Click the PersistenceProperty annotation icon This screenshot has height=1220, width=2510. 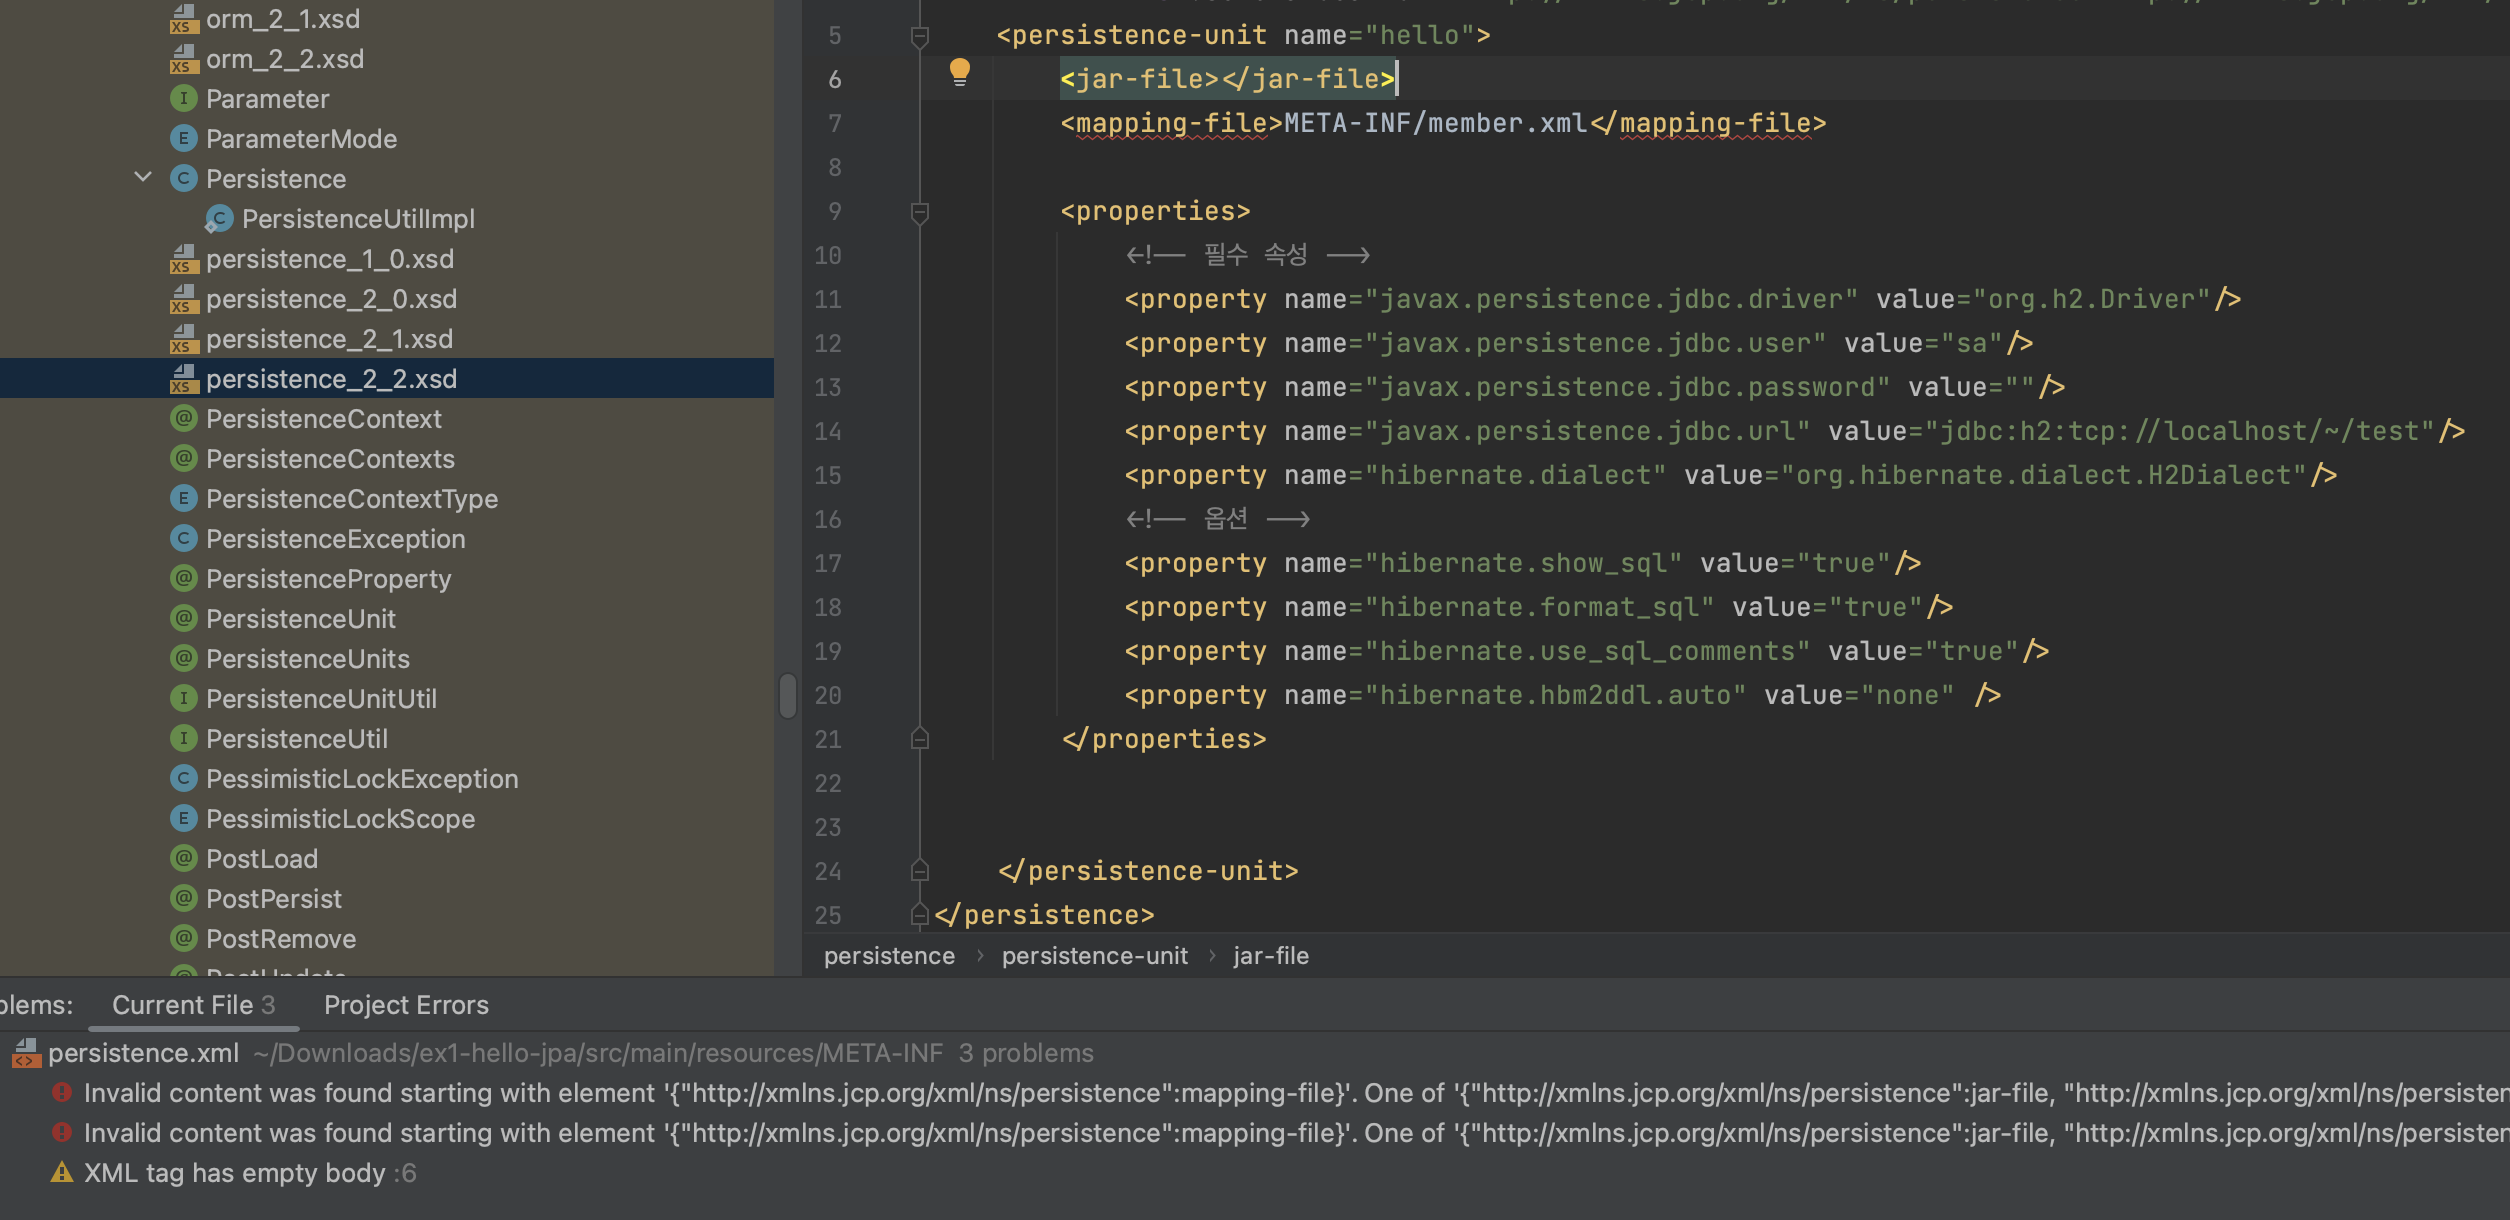coord(183,578)
